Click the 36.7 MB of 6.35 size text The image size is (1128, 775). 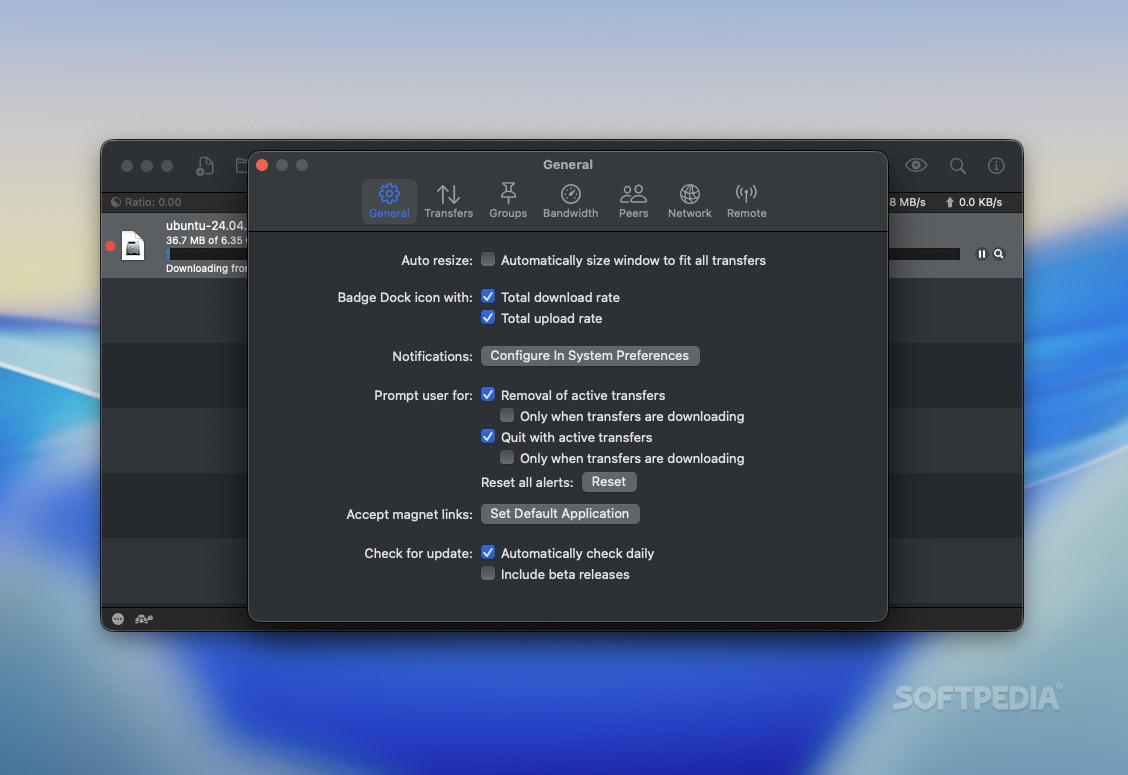pos(206,240)
